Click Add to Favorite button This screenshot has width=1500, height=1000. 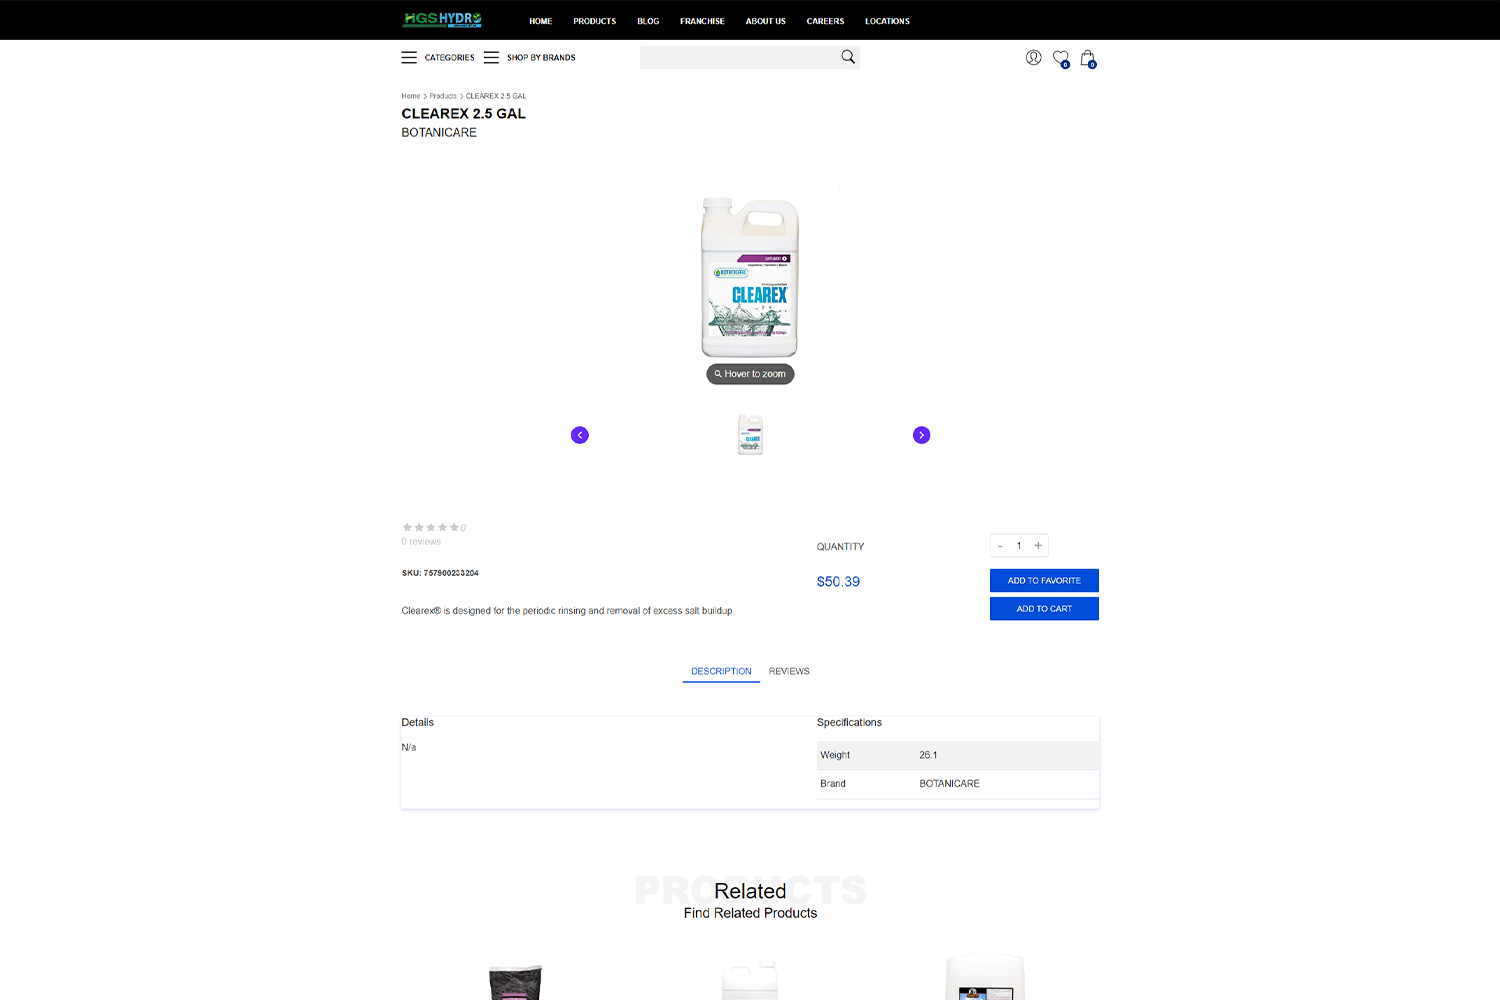tap(1044, 581)
